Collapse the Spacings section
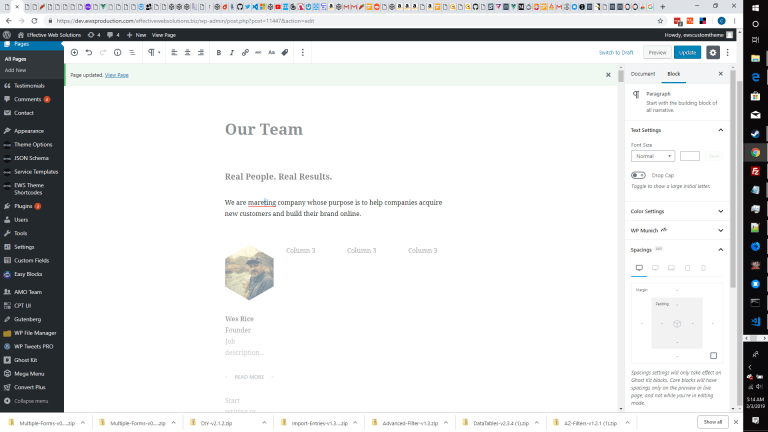This screenshot has height=432, width=768. [x=676, y=250]
